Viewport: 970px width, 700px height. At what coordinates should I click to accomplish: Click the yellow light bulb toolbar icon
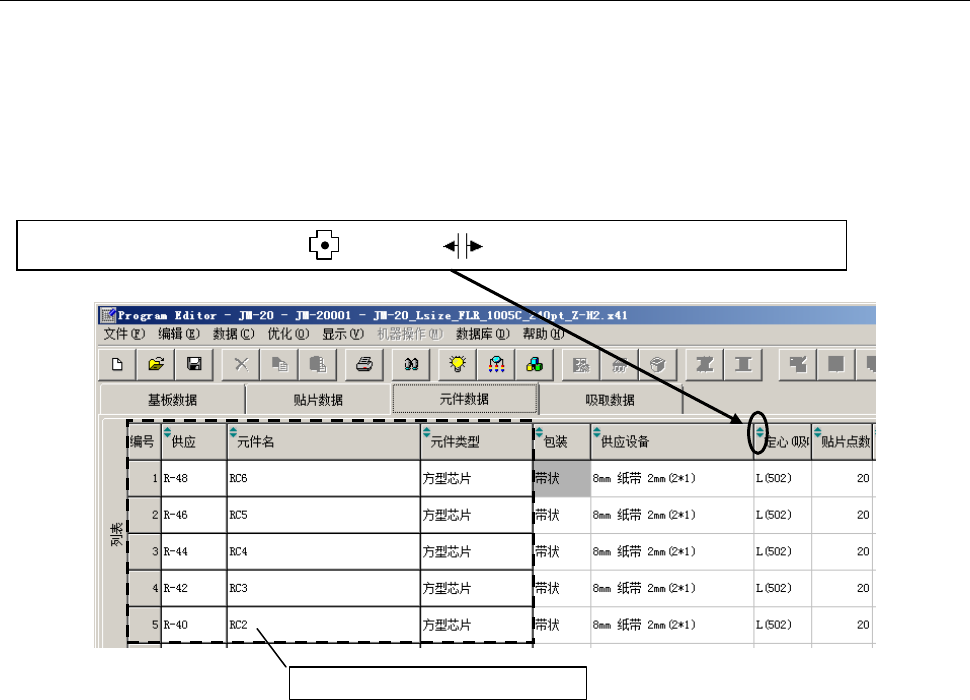(458, 364)
